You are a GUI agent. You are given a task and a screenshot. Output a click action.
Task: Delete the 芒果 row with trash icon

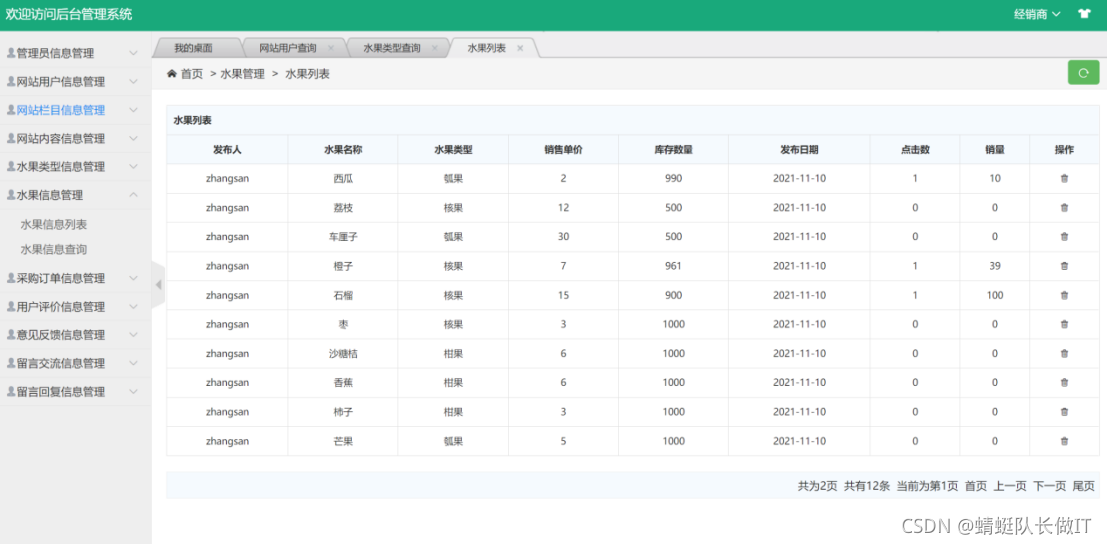point(1064,441)
